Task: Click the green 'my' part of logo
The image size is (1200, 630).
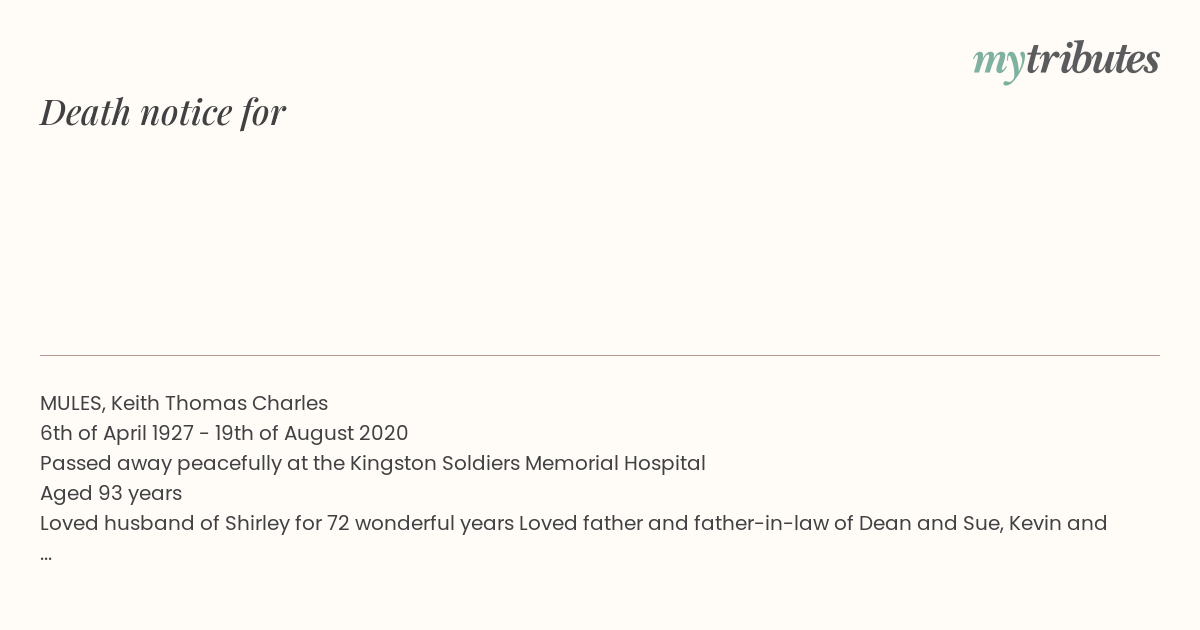Action: click(998, 63)
